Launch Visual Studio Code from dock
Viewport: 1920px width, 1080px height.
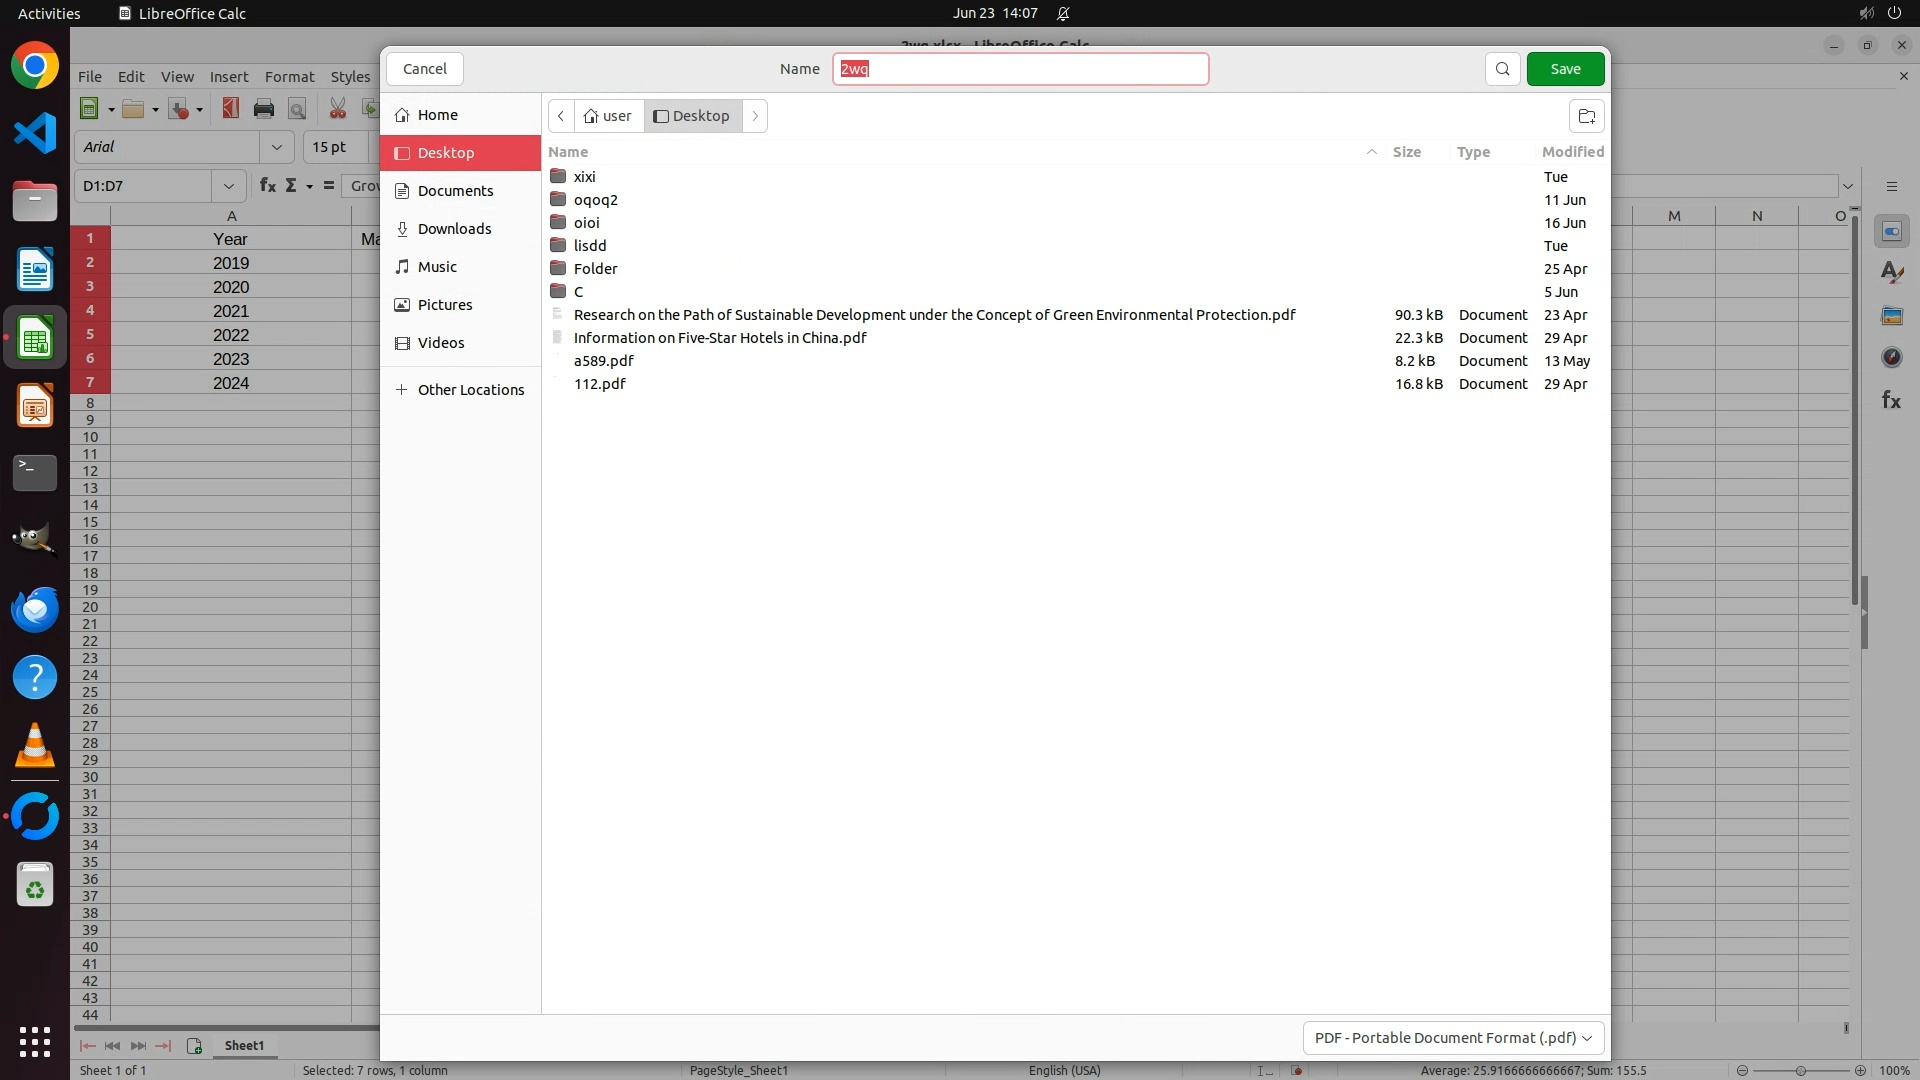[x=35, y=133]
